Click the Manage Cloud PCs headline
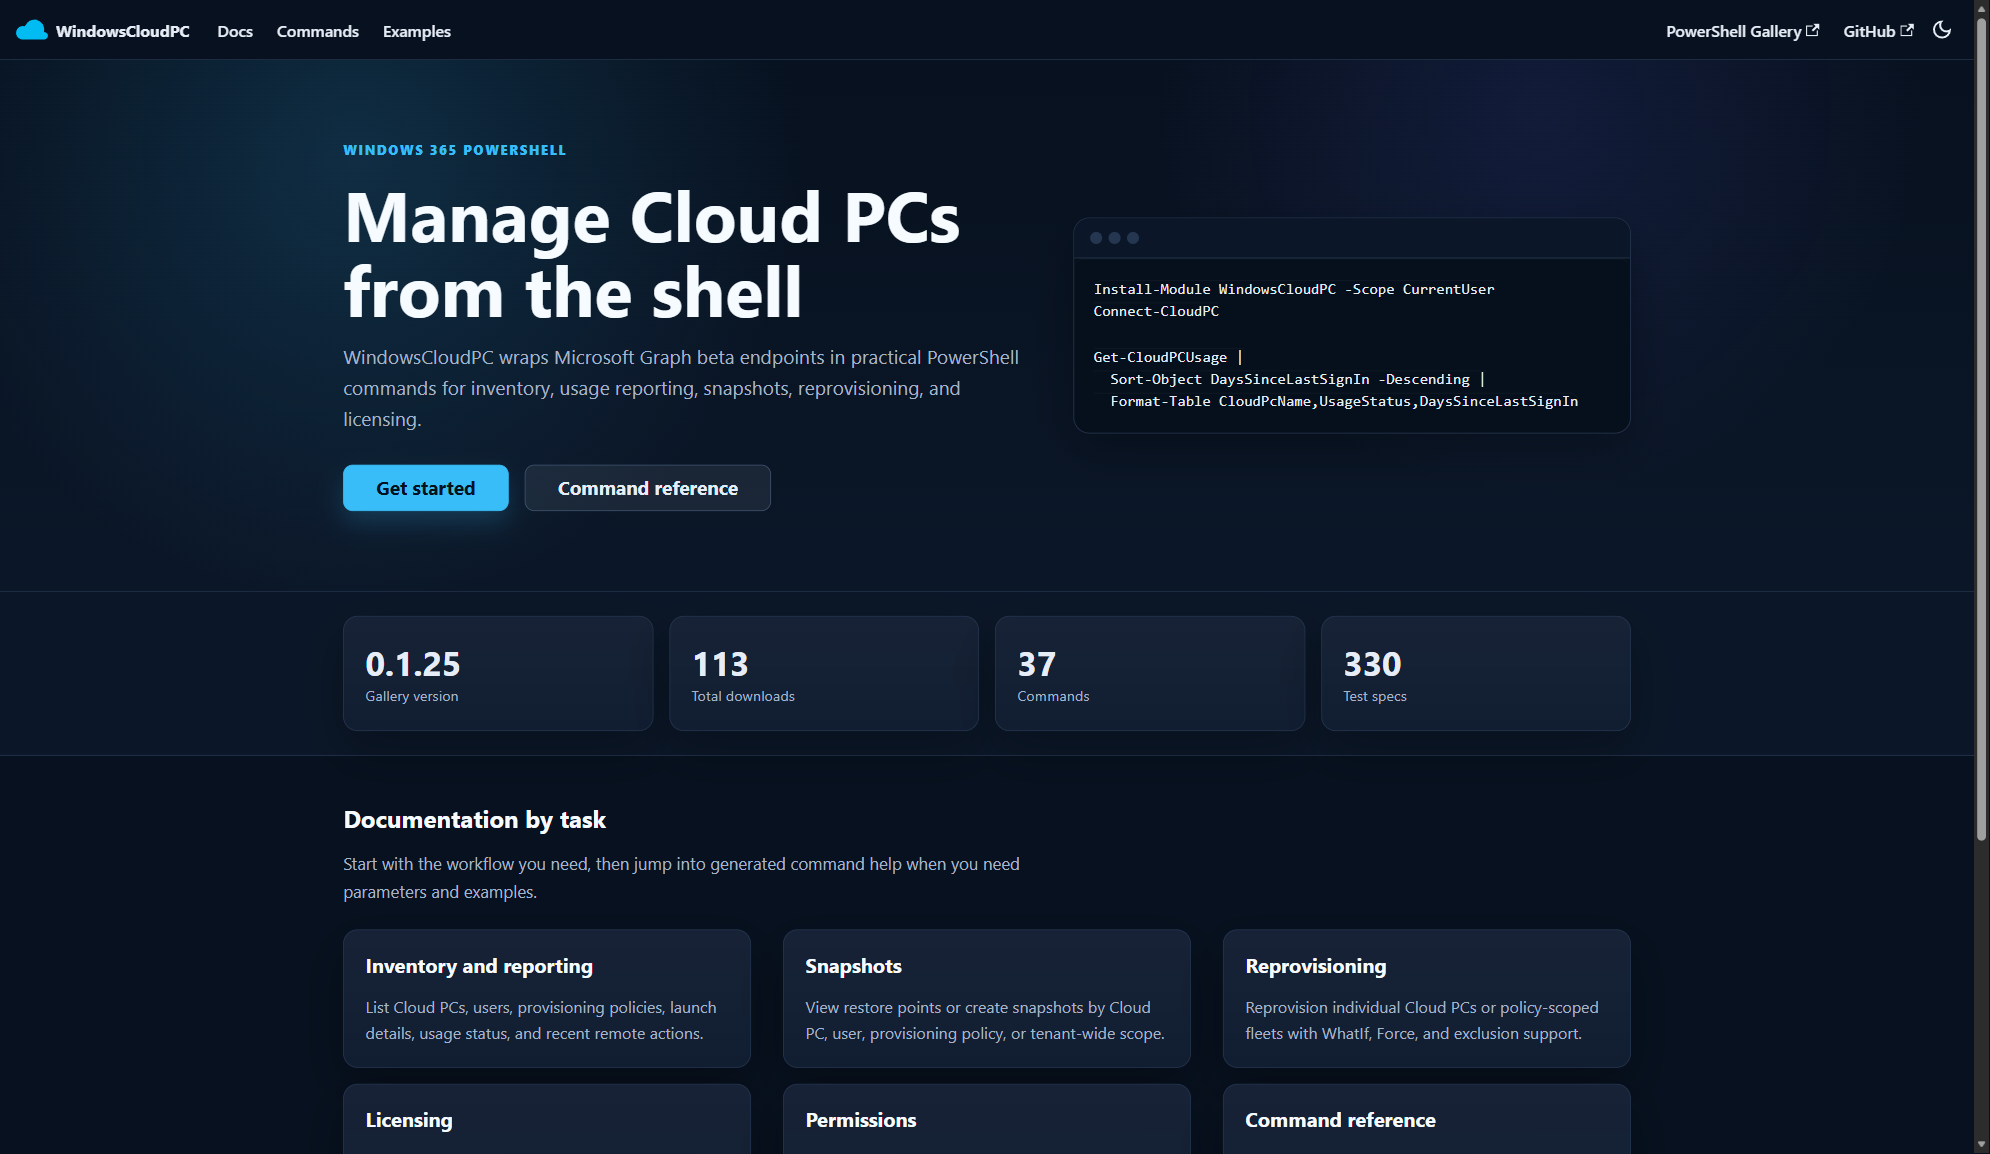Screen dimensions: 1990x1154 click(652, 255)
